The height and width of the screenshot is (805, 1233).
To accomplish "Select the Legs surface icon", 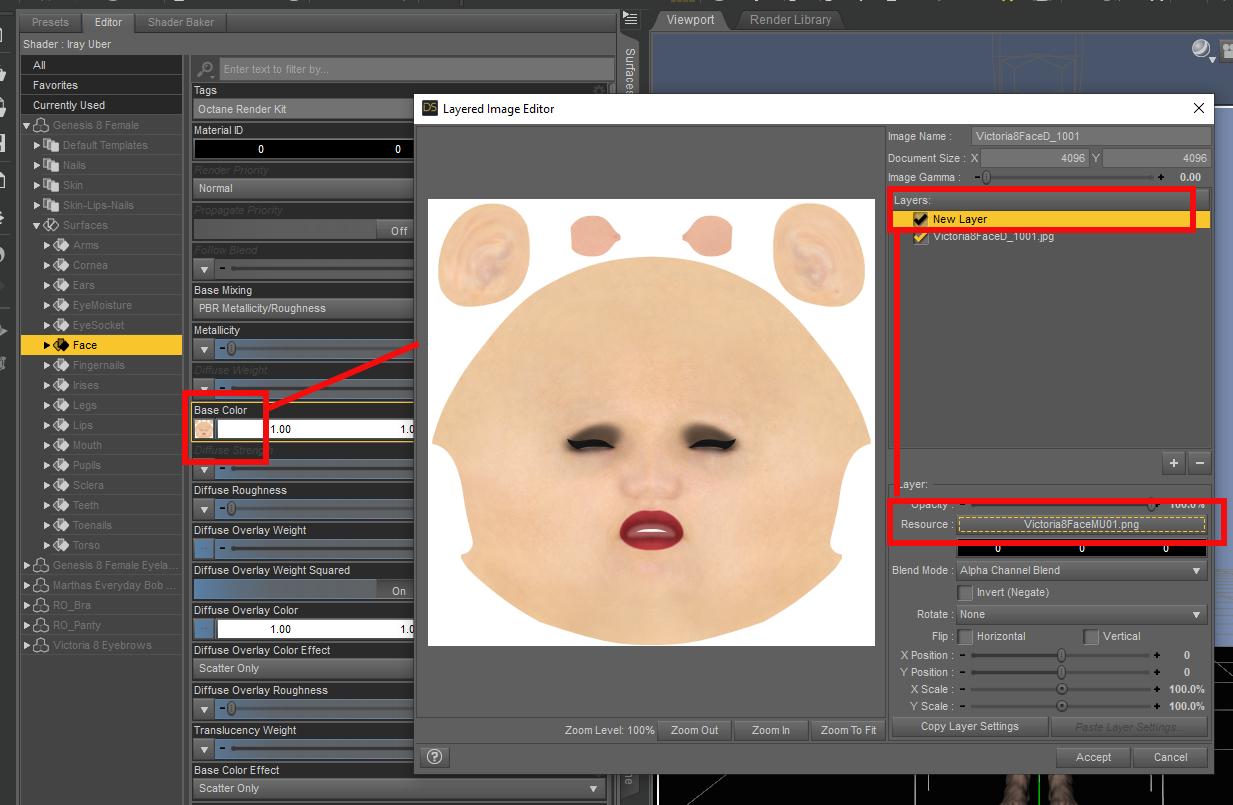I will [x=61, y=405].
